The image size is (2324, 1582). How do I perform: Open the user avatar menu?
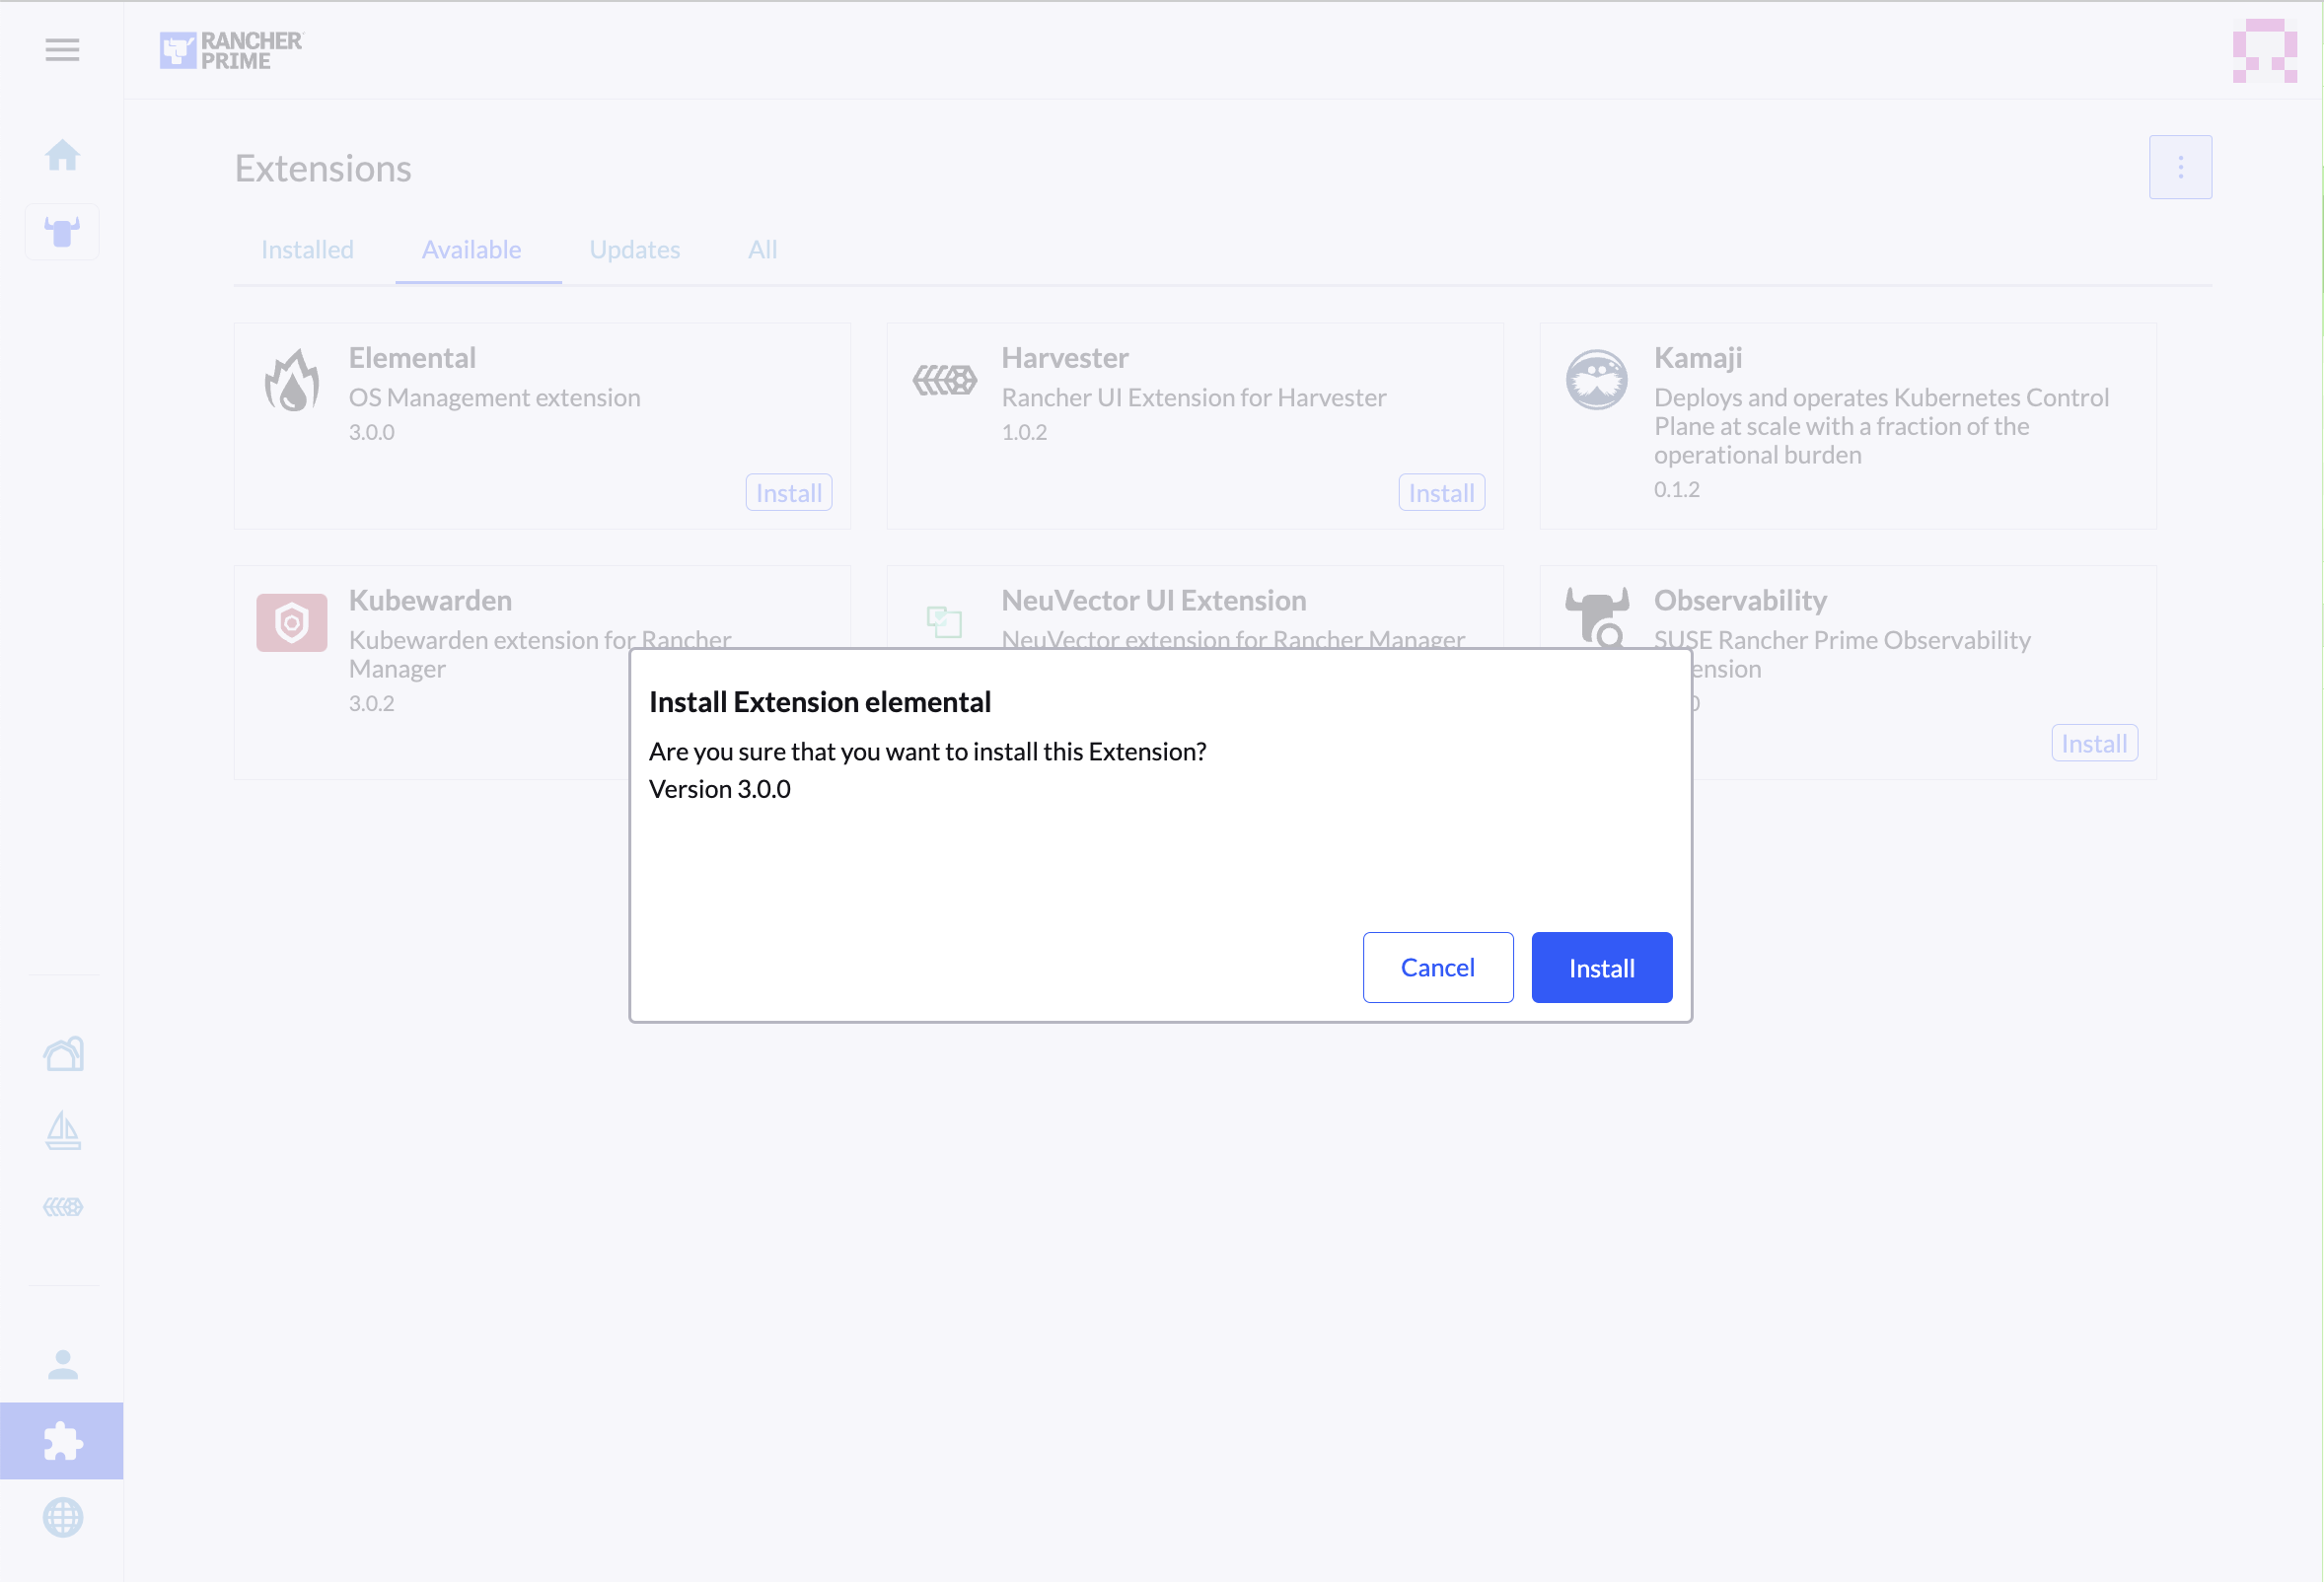[x=2264, y=50]
